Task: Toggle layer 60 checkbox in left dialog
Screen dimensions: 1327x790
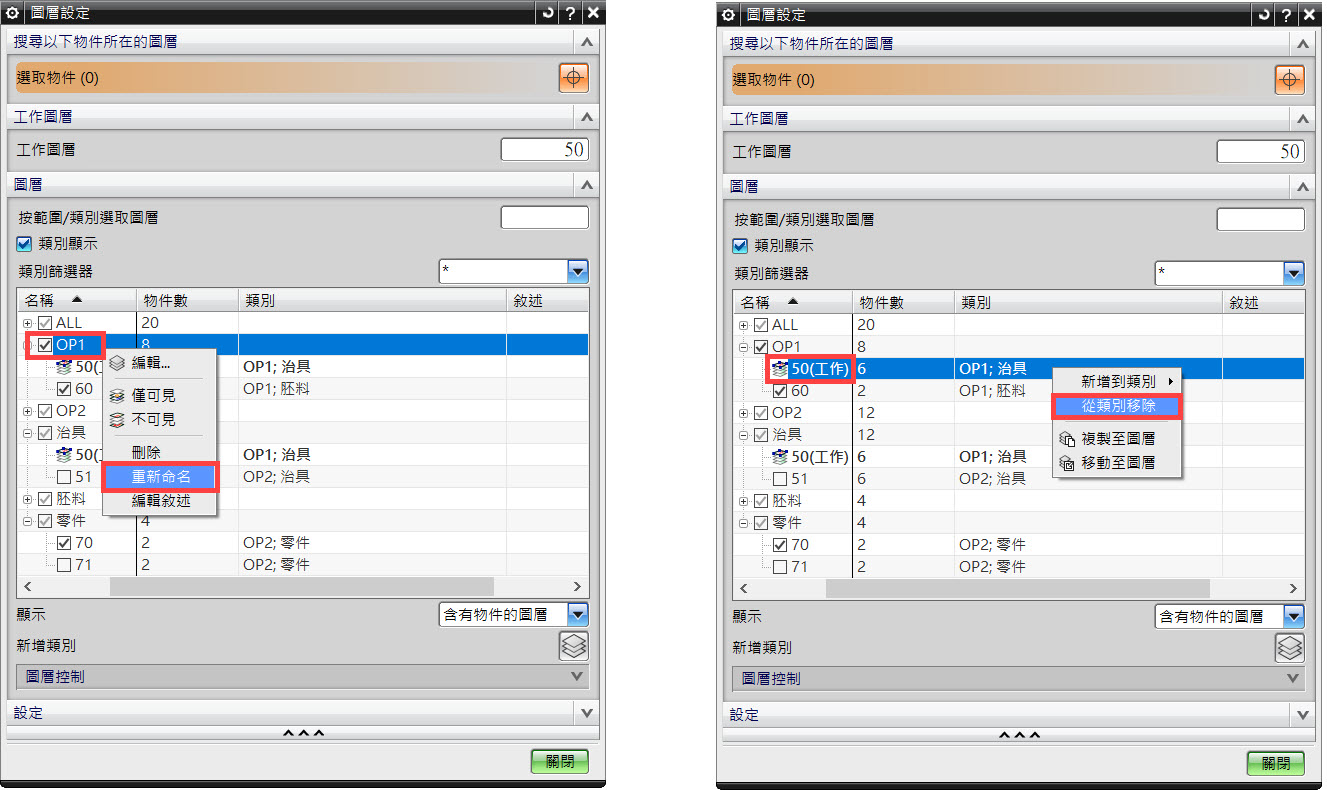Action: point(65,389)
